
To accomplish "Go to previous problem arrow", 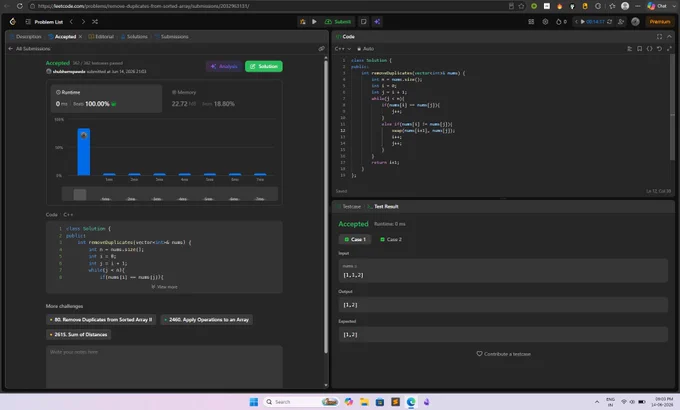I will 71,22.
